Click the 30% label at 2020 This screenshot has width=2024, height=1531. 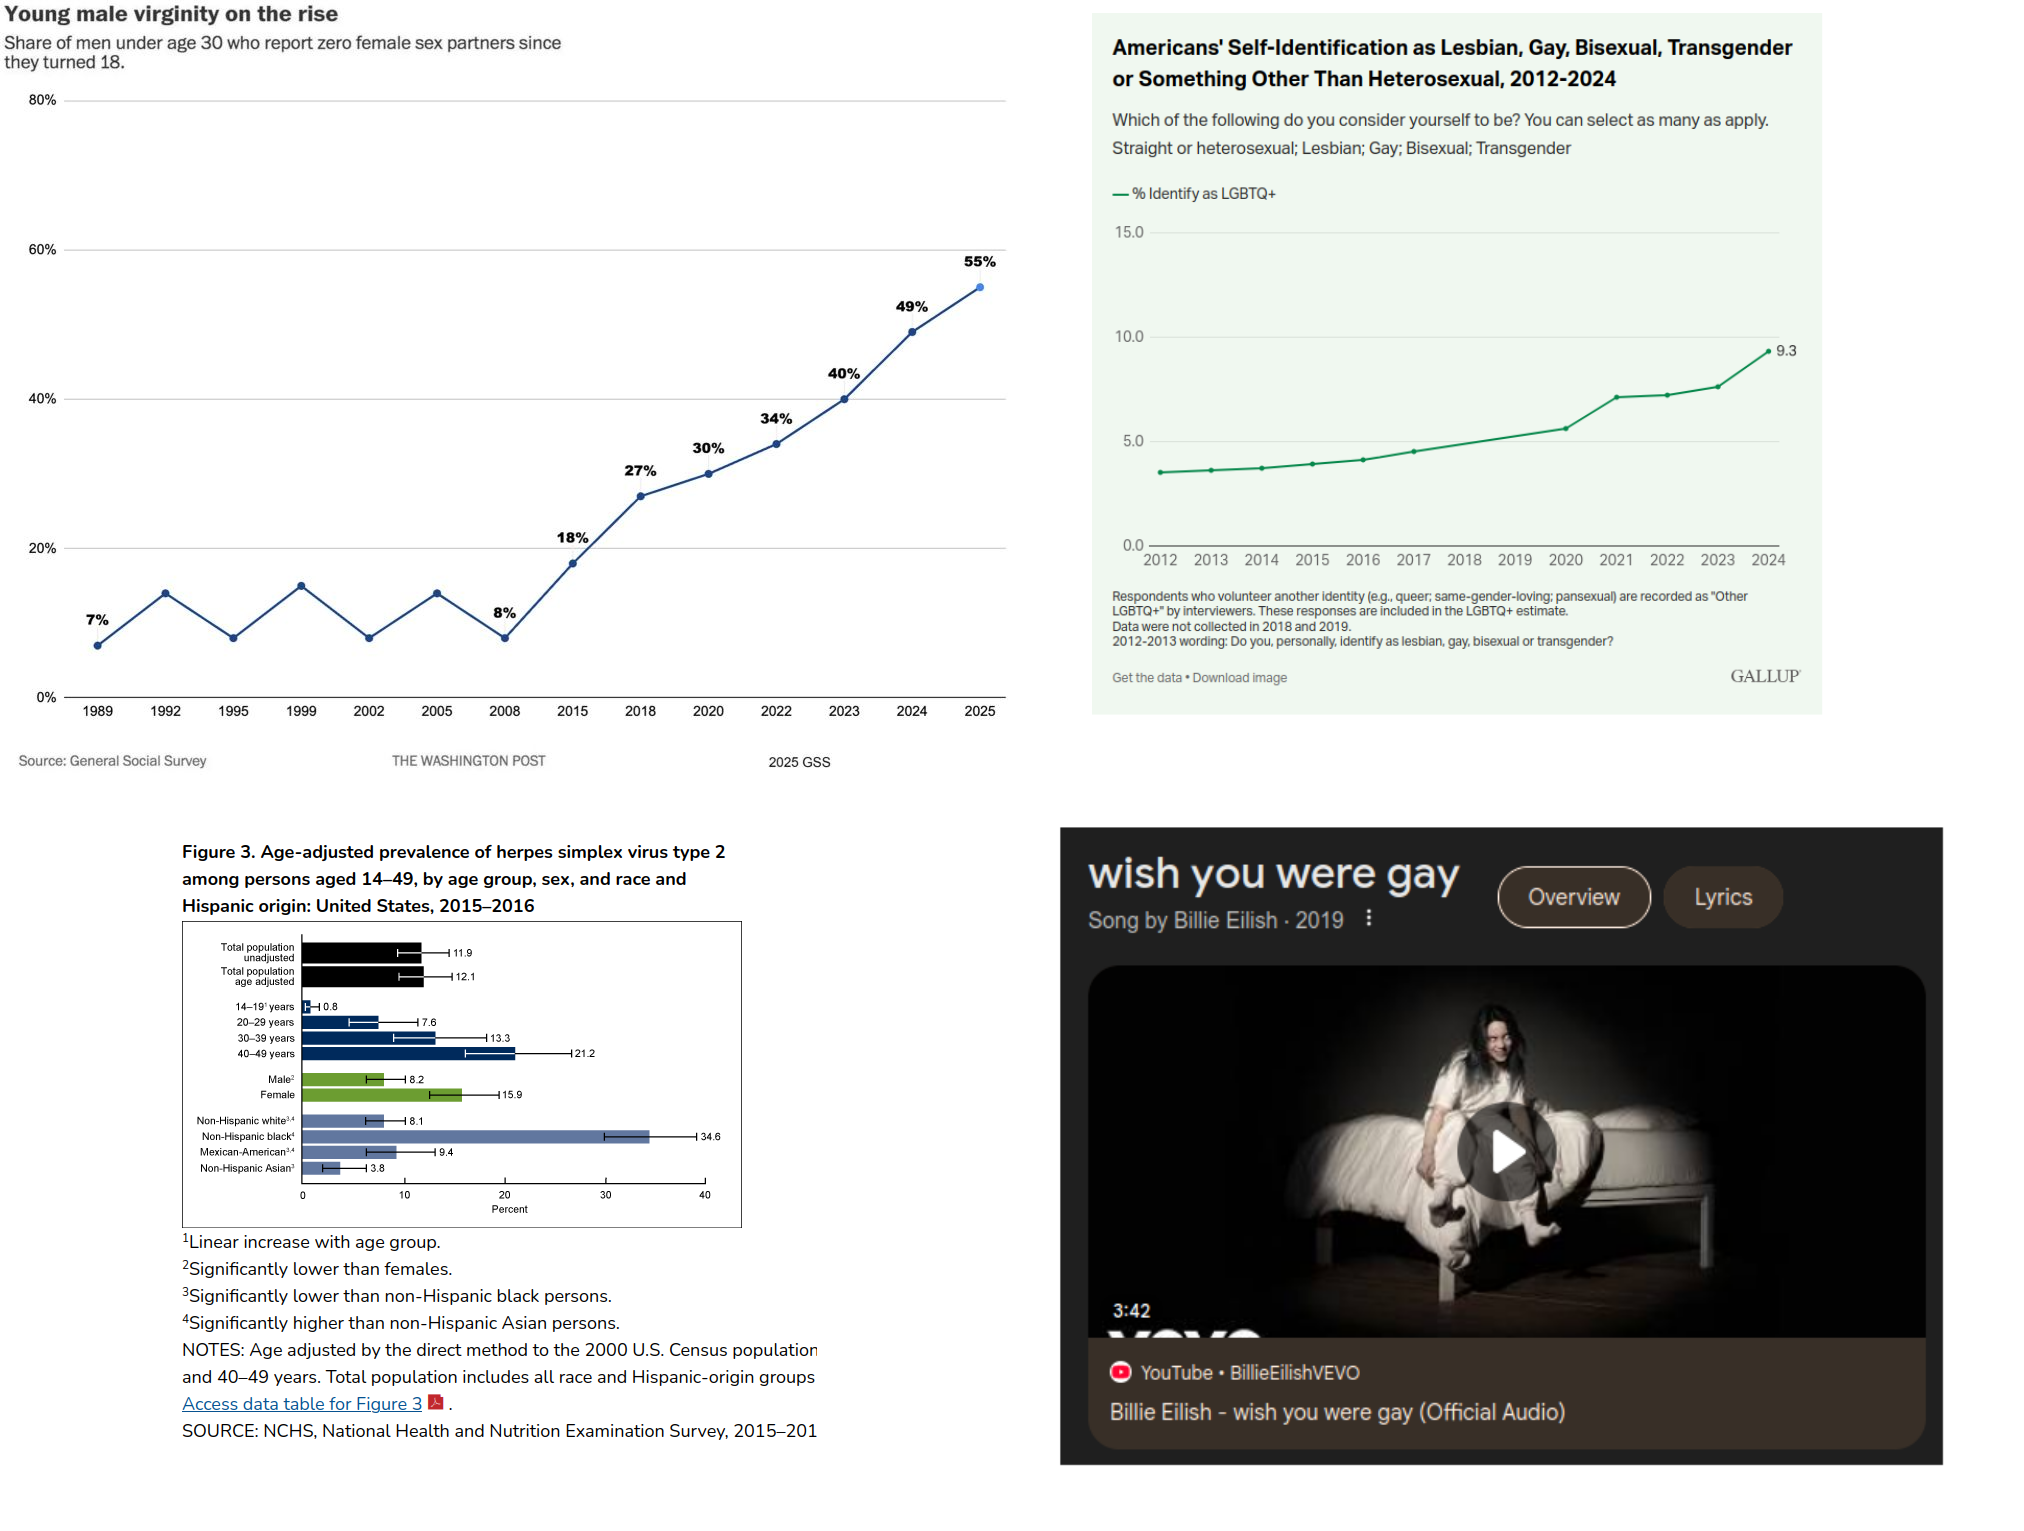tap(708, 448)
